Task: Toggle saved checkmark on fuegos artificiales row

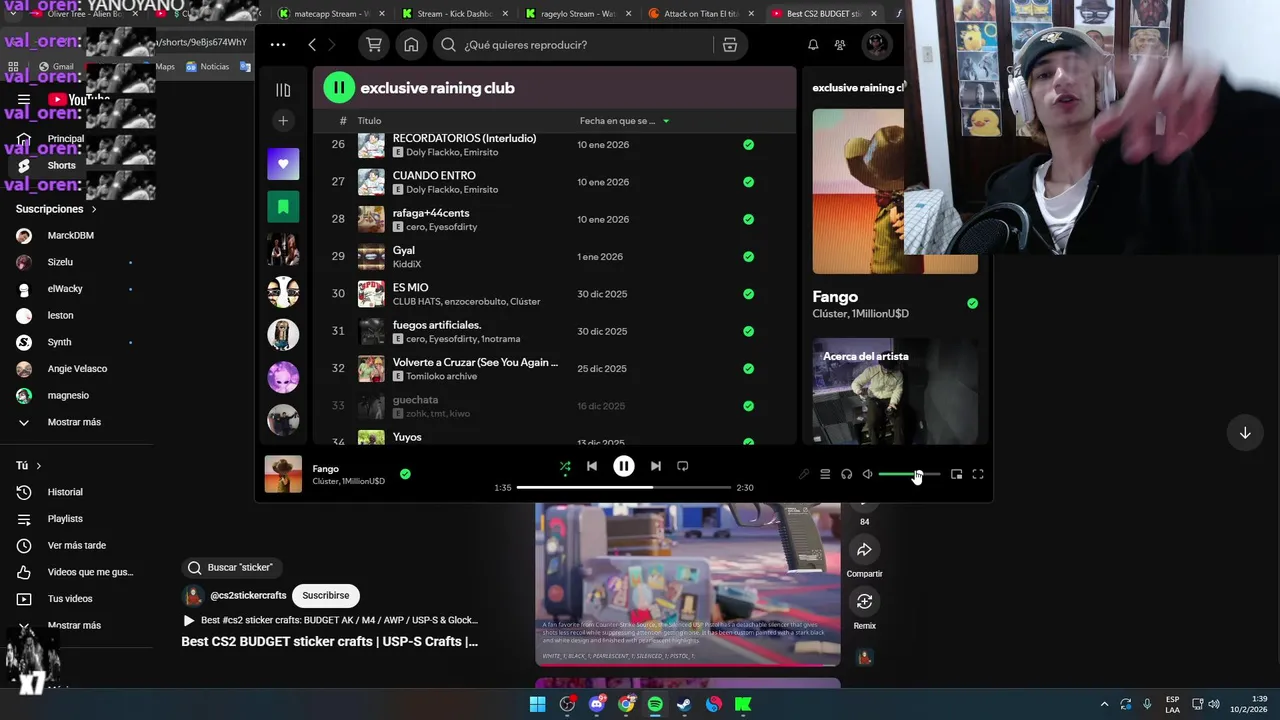Action: pyautogui.click(x=748, y=331)
